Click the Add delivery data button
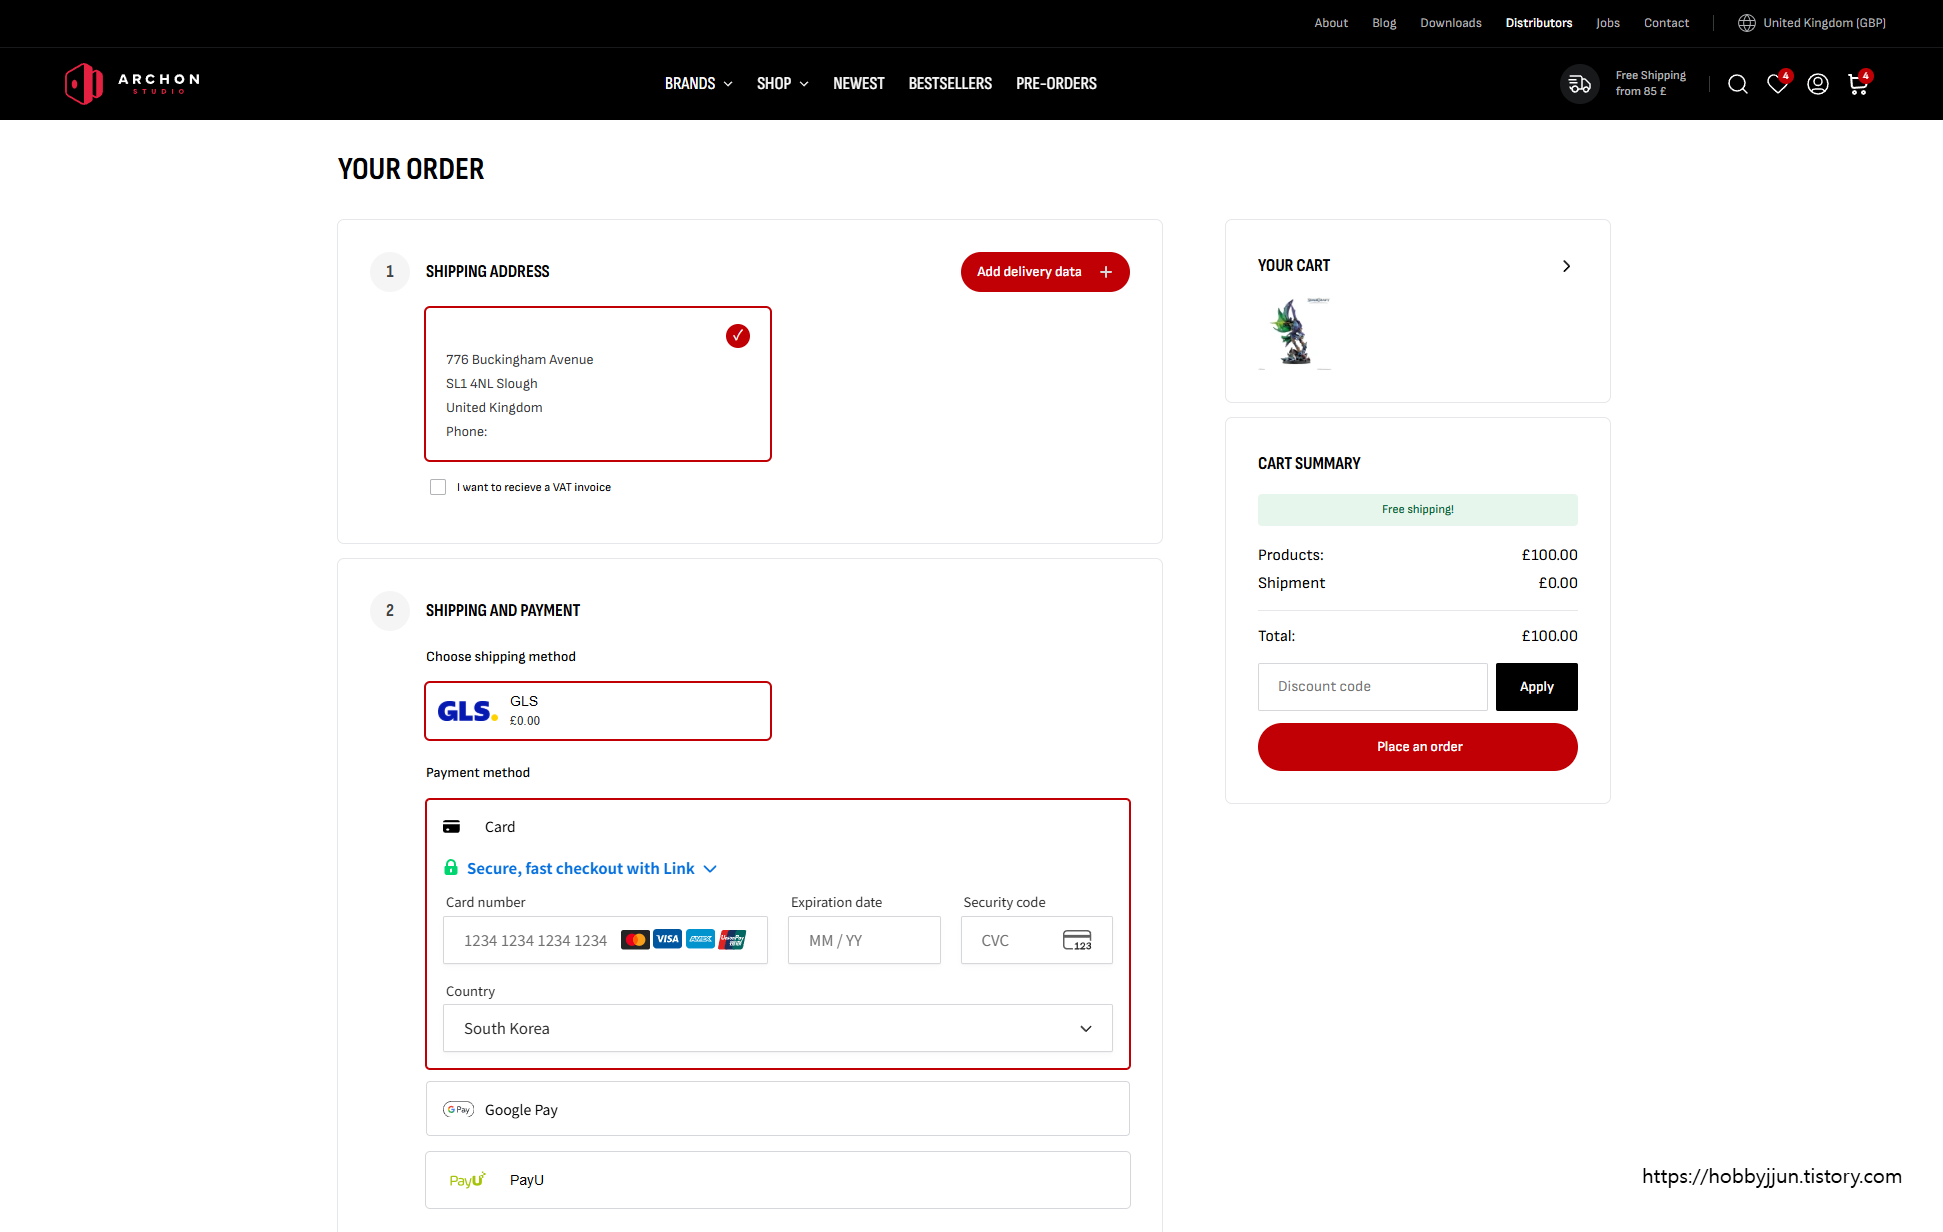This screenshot has width=1943, height=1232. click(x=1044, y=272)
